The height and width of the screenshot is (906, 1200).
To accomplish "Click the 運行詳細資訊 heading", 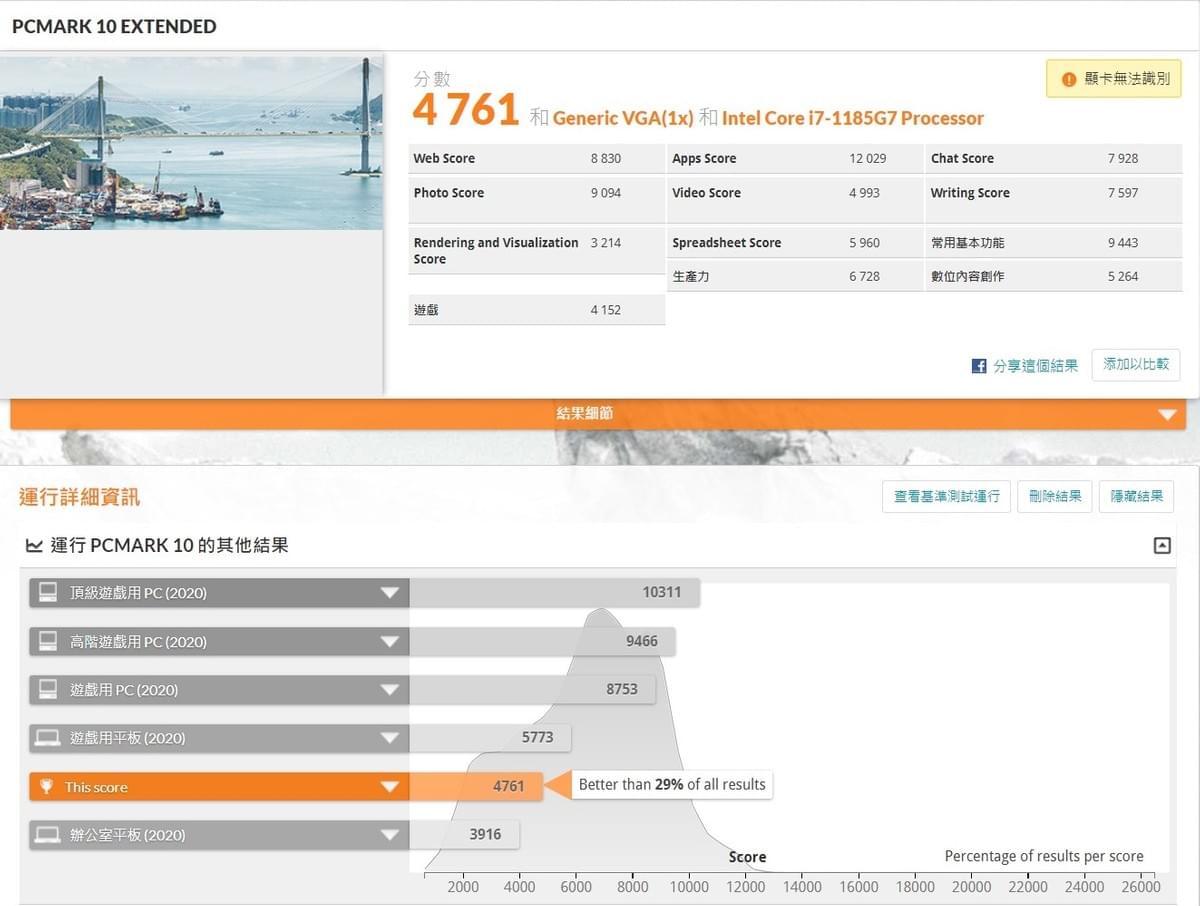I will click(x=80, y=497).
